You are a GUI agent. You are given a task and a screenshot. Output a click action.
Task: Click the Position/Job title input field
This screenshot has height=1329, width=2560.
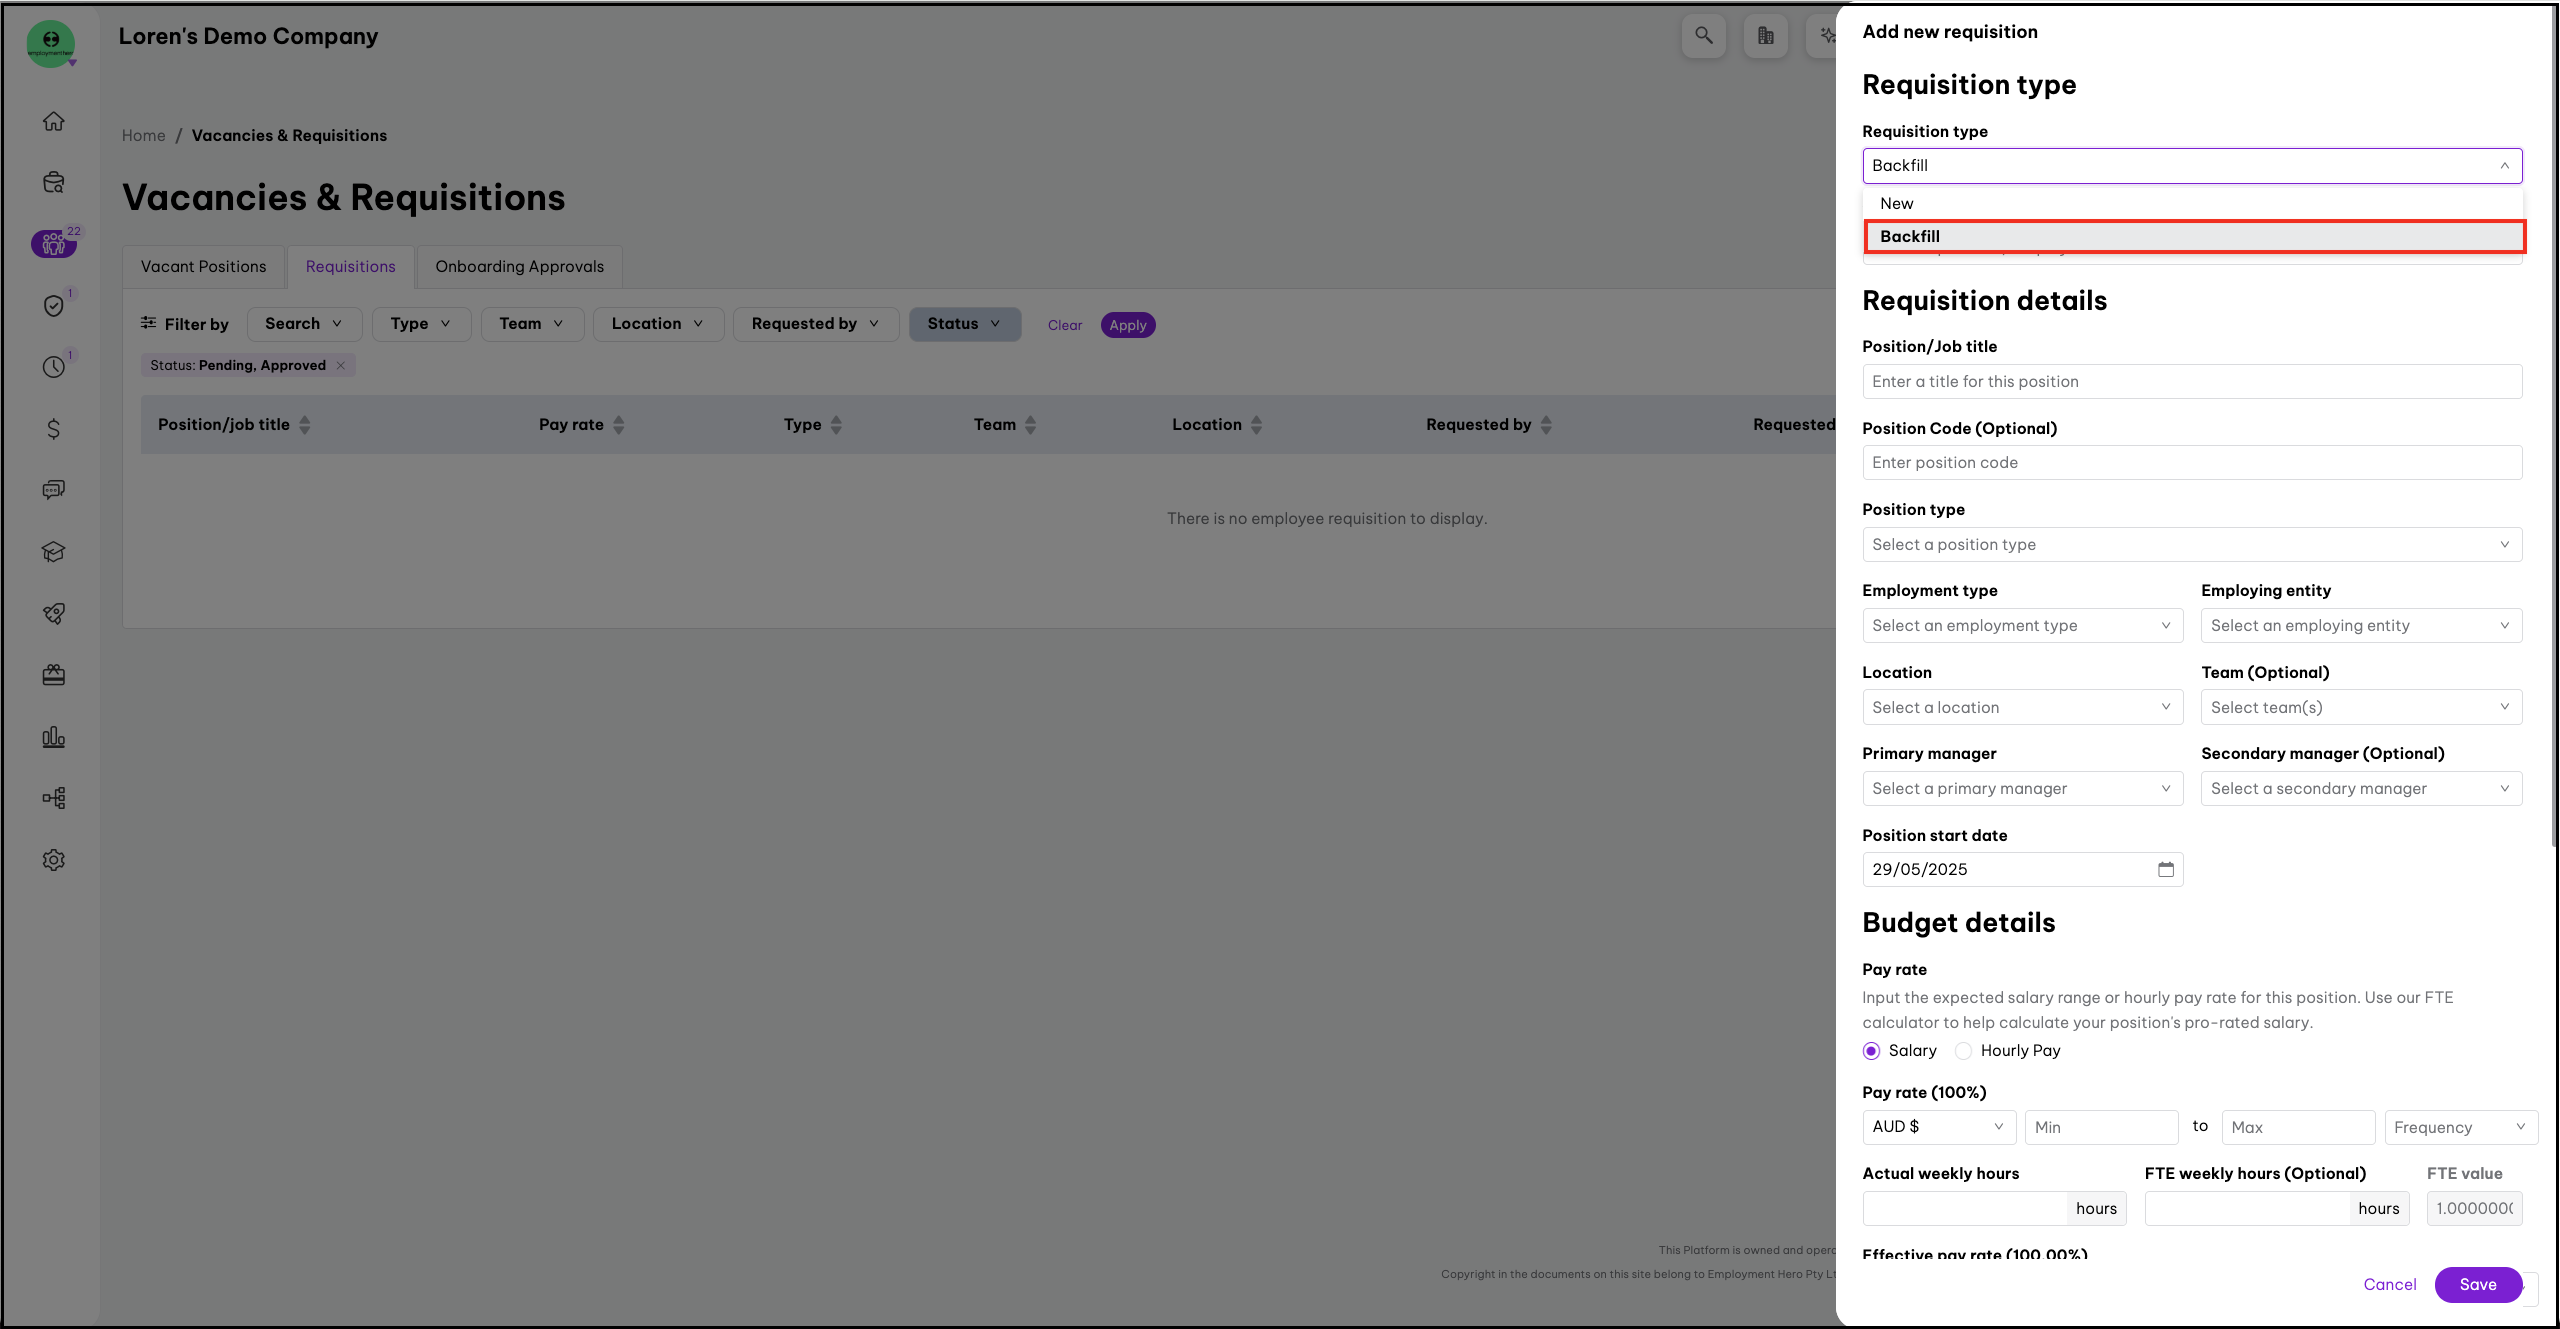coord(2191,382)
